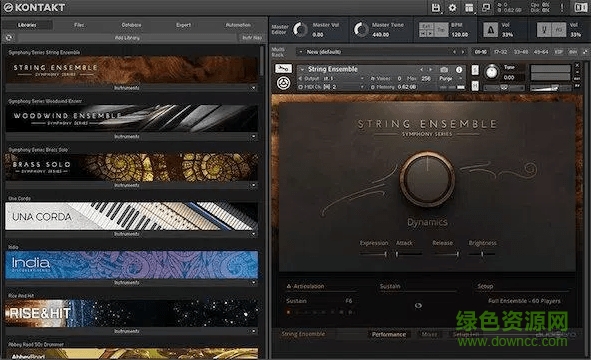591x360 pixels.
Task: Click the Master Vol knob
Action: [300, 29]
